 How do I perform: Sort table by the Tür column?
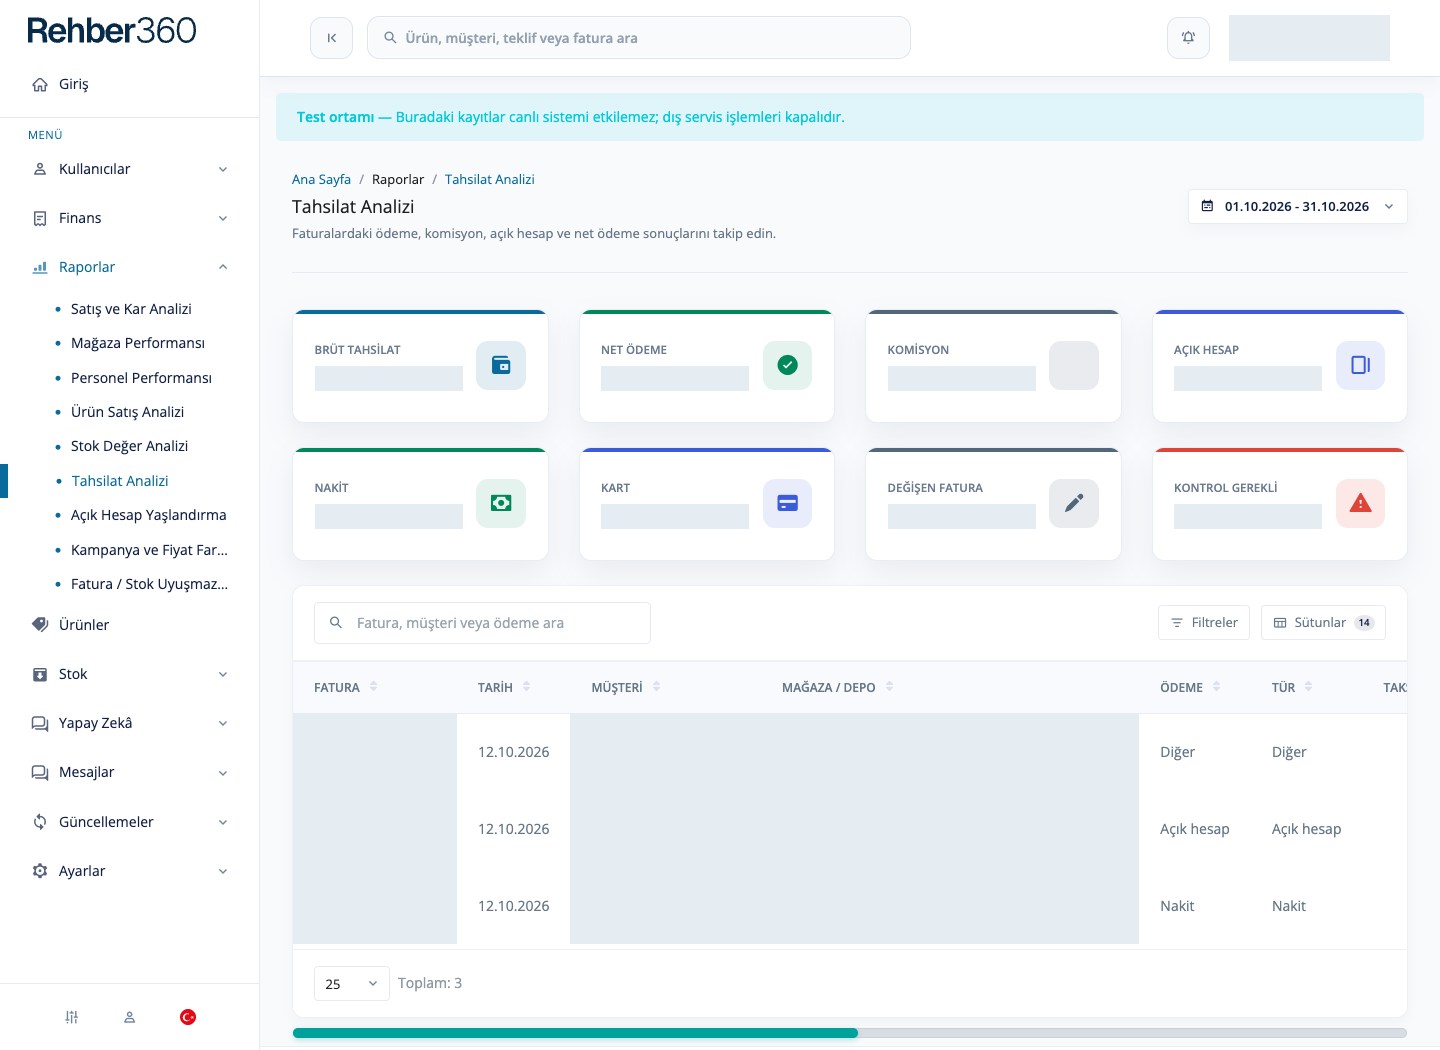[1292, 687]
